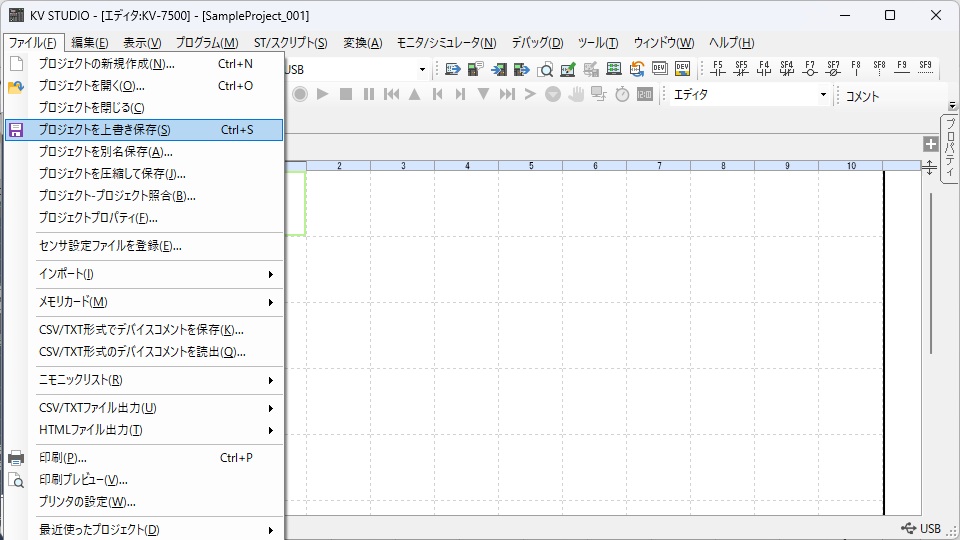The width and height of the screenshot is (960, 540).
Task: Click the timer stopwatch icon in toolbar
Action: coord(622,94)
